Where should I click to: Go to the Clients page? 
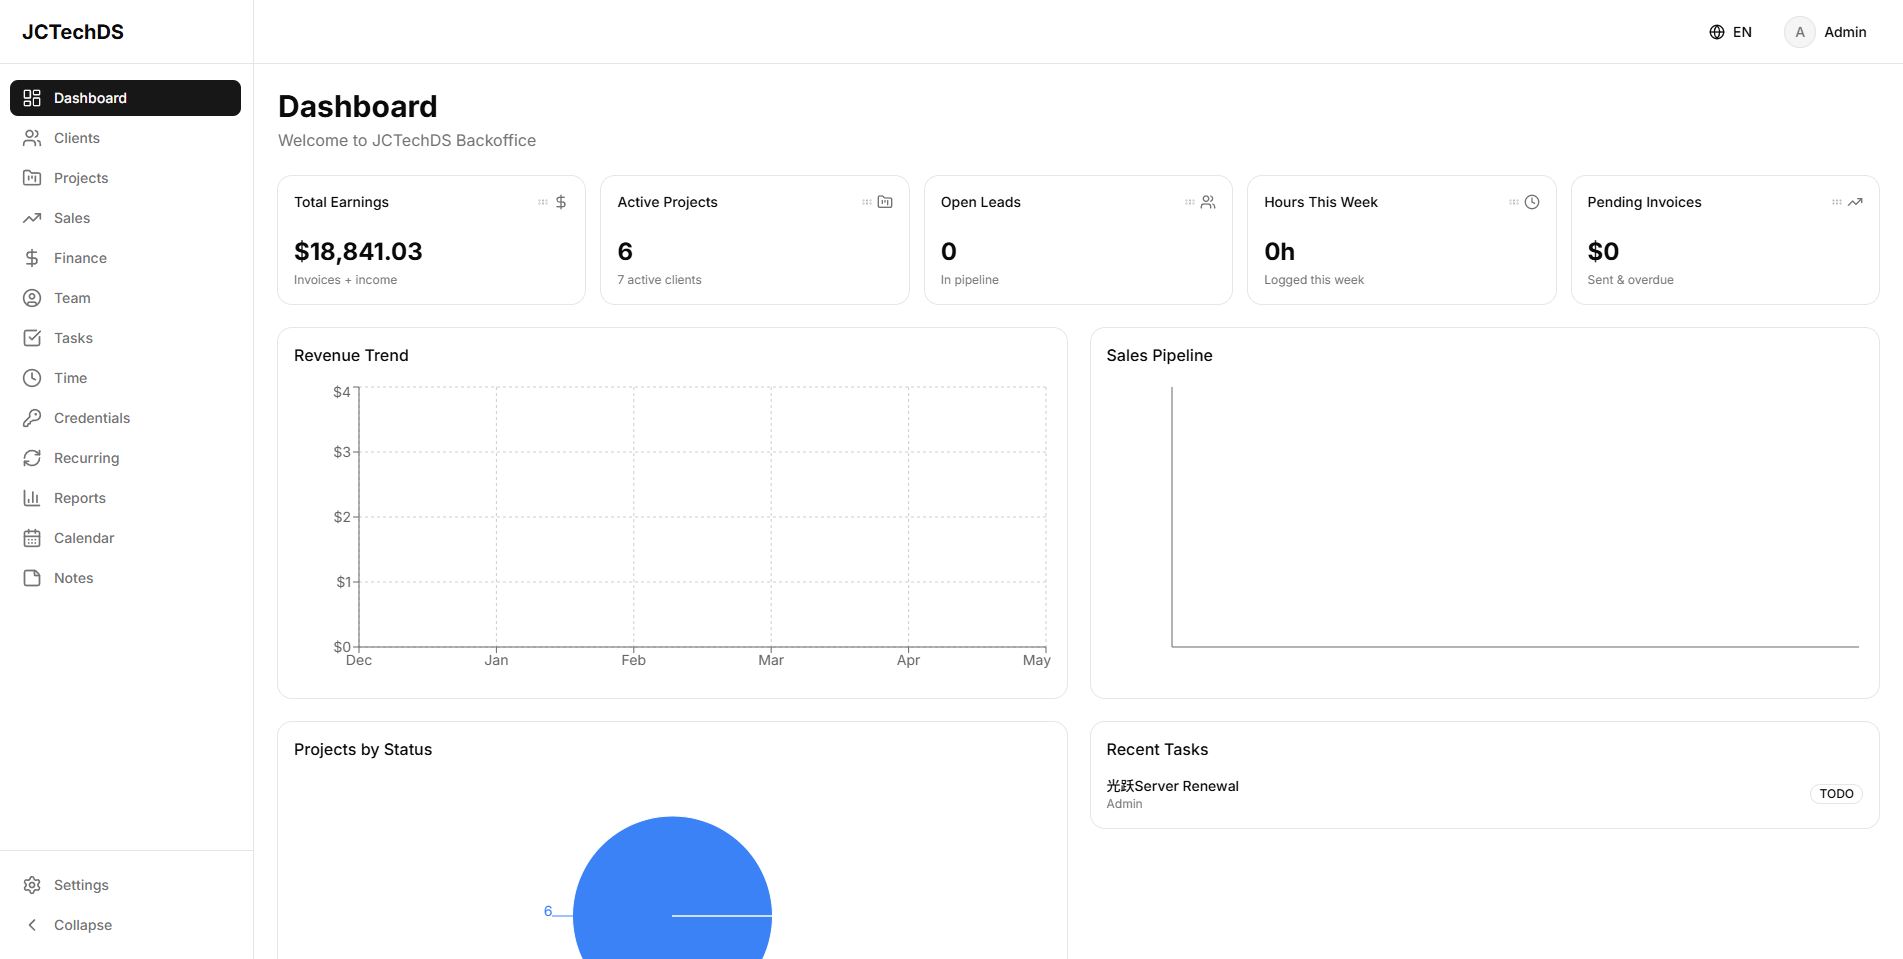tap(125, 138)
